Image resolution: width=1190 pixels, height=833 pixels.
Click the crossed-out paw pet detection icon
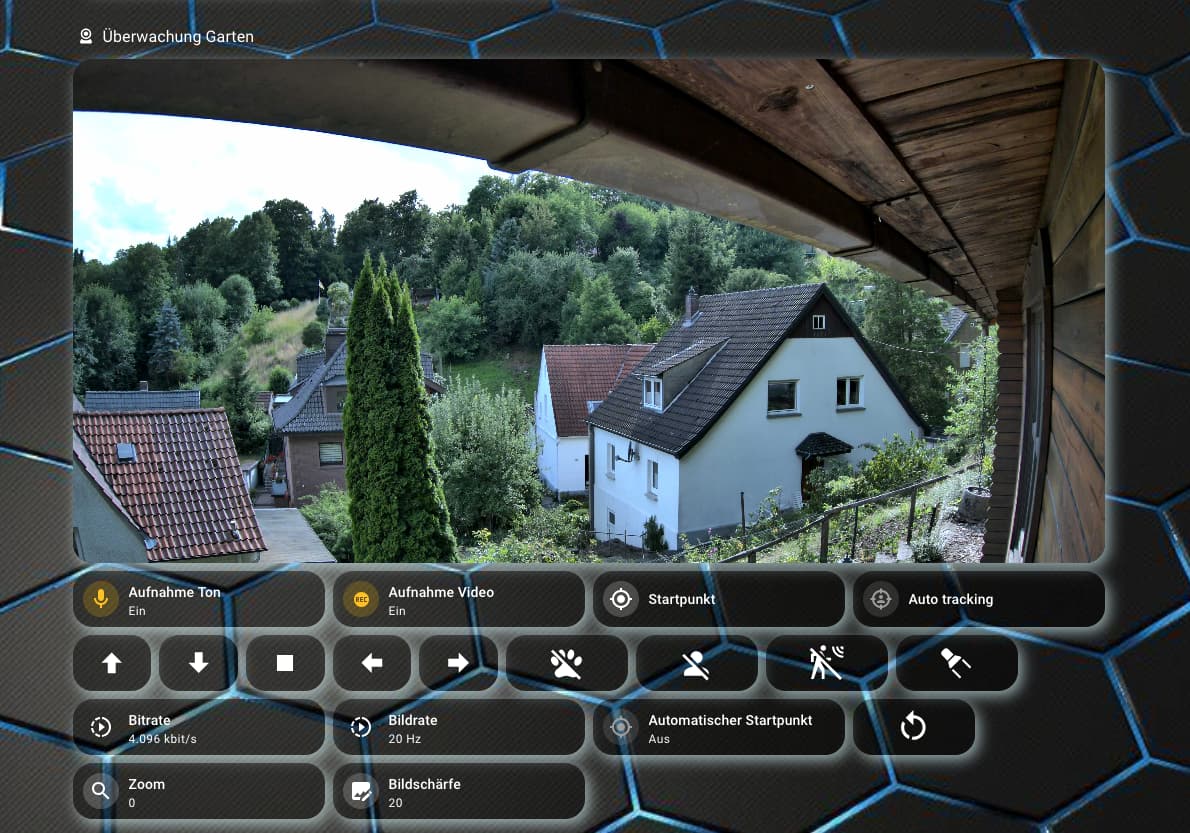(x=567, y=663)
